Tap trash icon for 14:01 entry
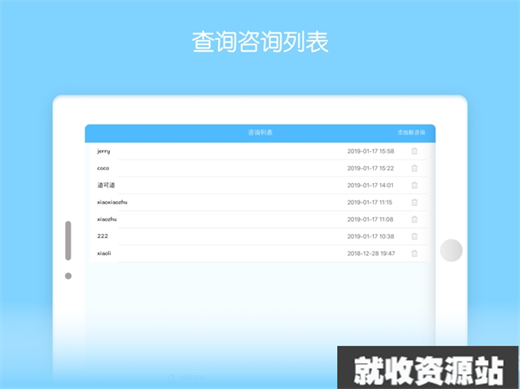 coord(414,185)
